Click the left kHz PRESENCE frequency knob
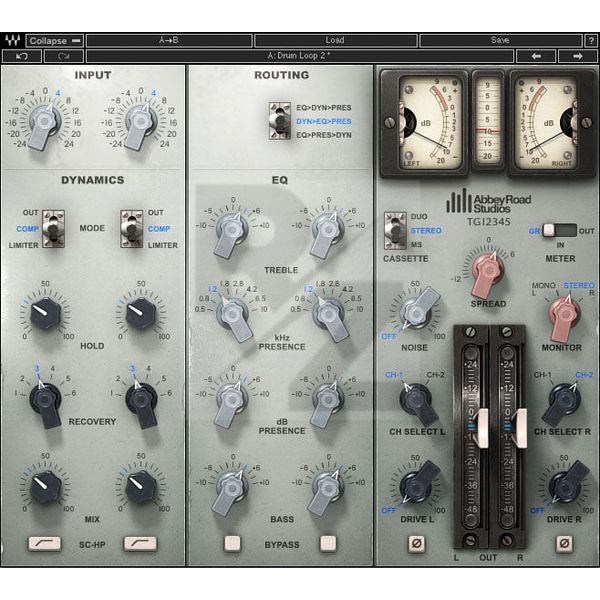This screenshot has height=600, width=600. click(x=233, y=316)
